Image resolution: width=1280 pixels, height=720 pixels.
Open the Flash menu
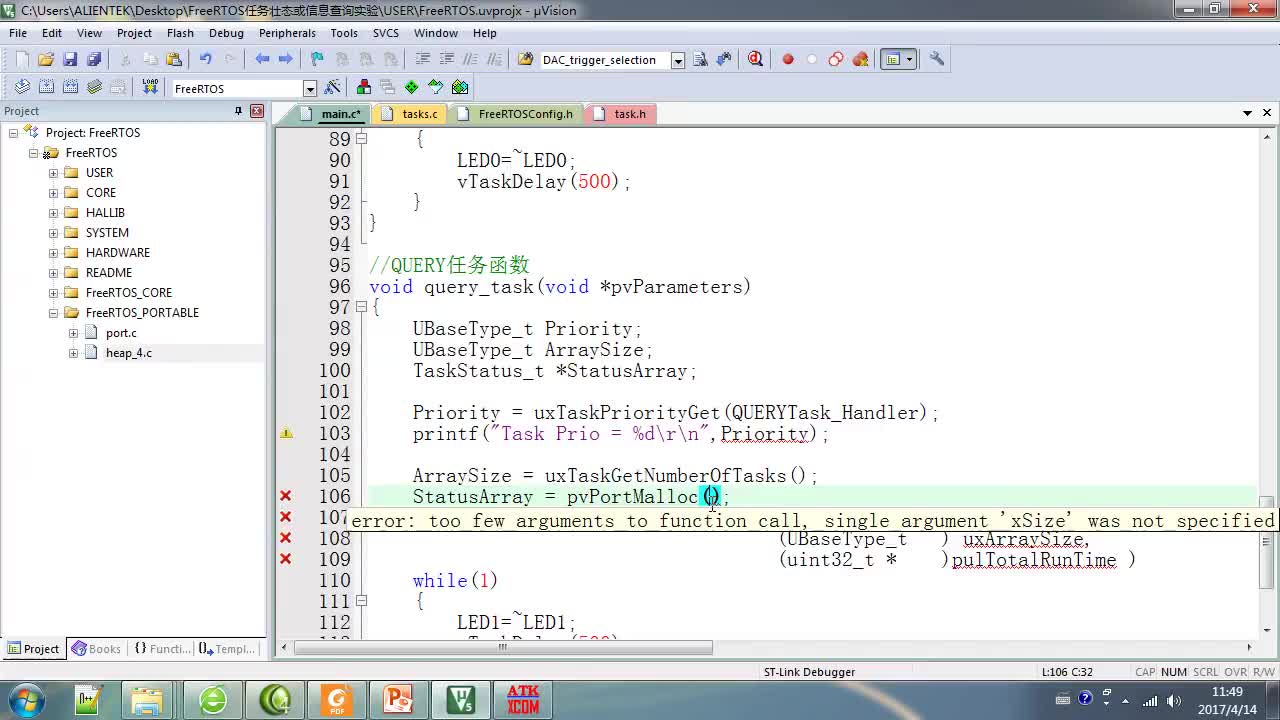(x=180, y=33)
